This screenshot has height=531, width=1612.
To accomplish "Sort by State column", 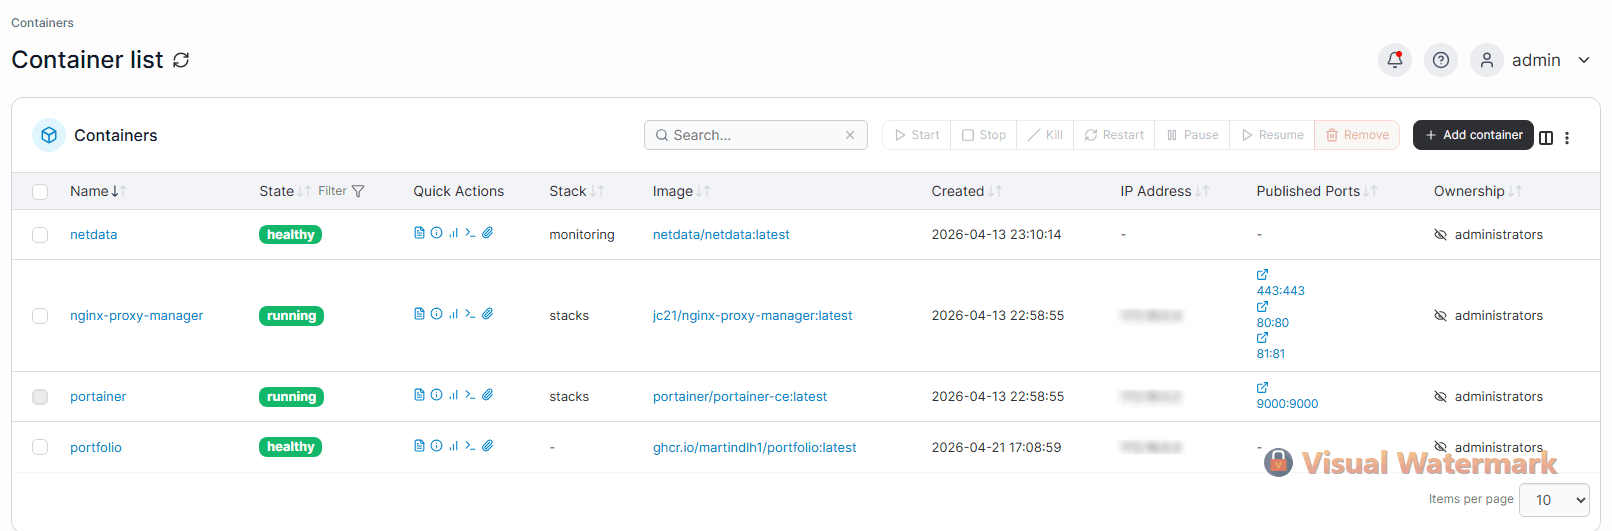I will 285,191.
